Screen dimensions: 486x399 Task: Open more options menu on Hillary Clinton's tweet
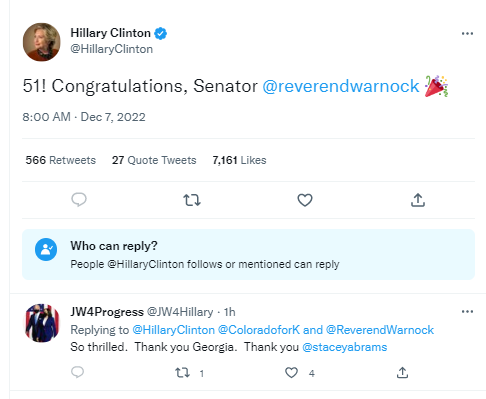[x=467, y=33]
